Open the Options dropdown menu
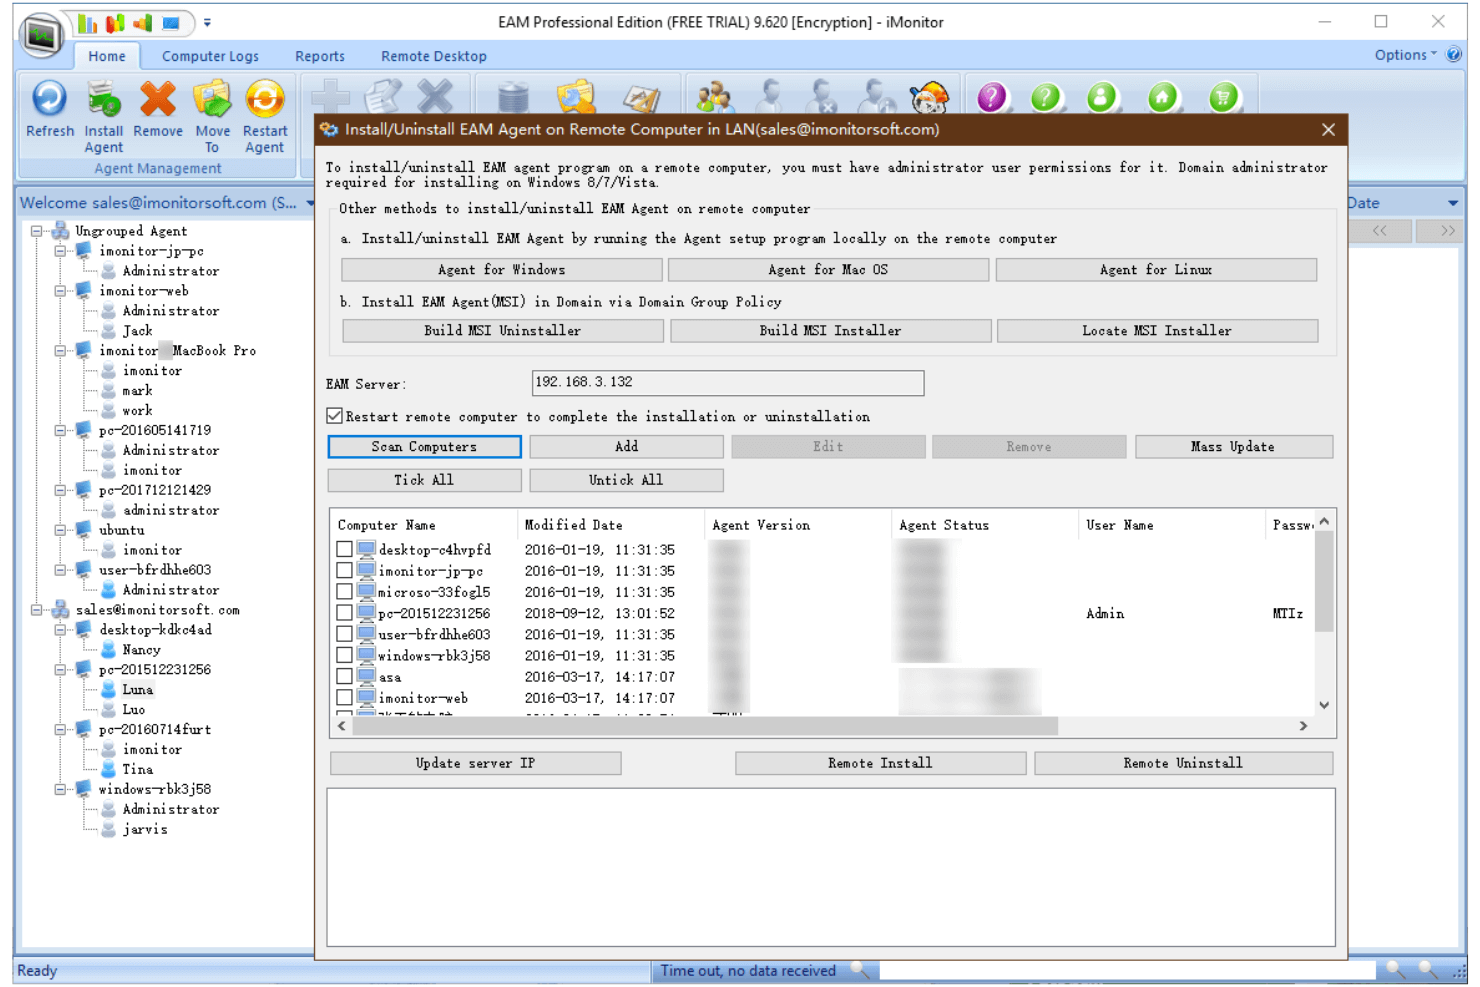 click(x=1405, y=55)
